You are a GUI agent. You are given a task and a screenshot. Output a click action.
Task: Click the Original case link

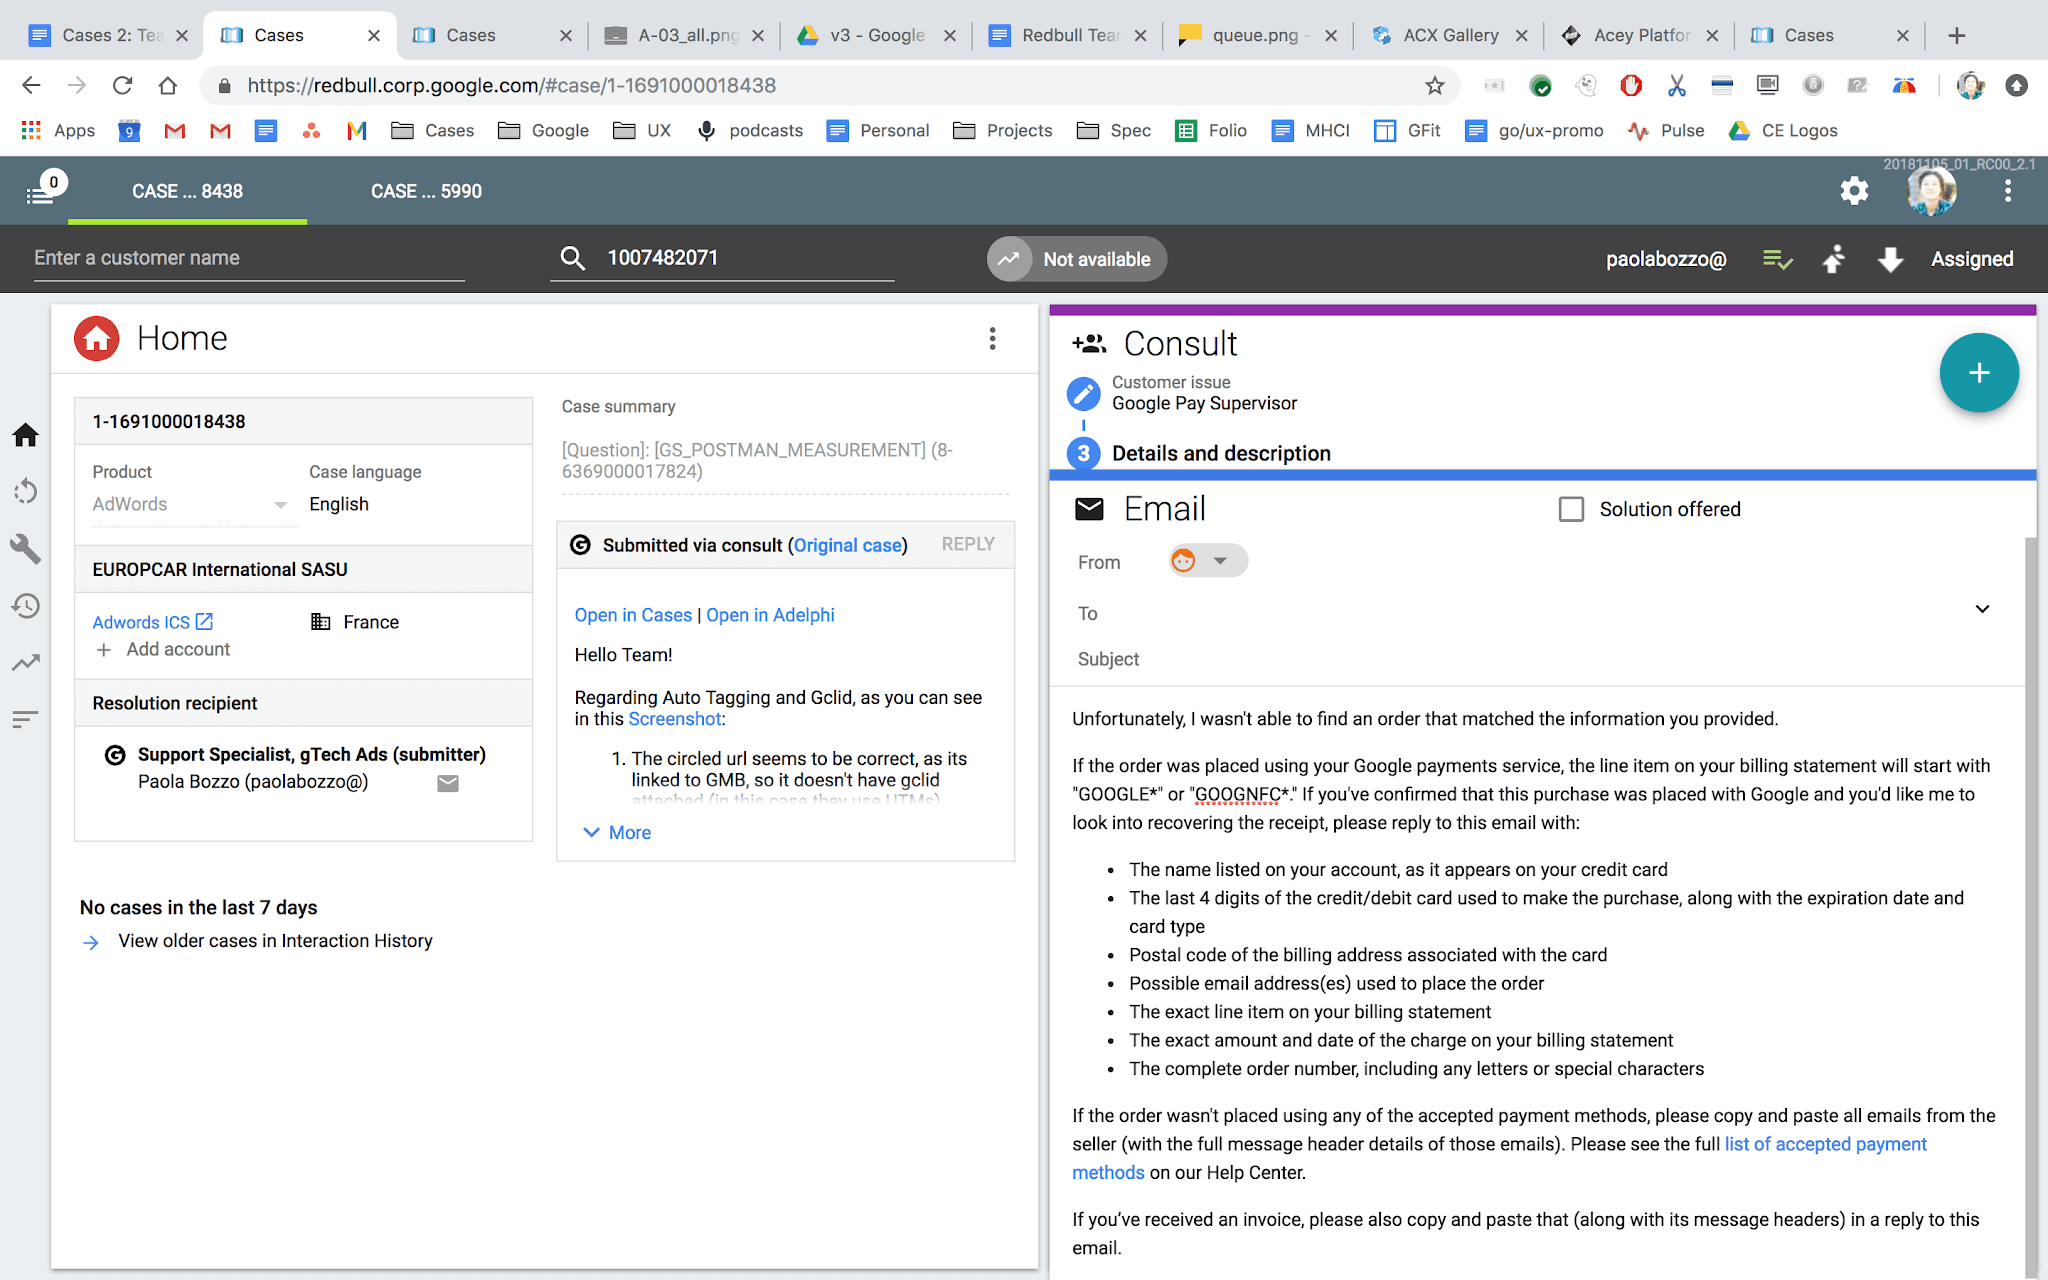tap(847, 545)
